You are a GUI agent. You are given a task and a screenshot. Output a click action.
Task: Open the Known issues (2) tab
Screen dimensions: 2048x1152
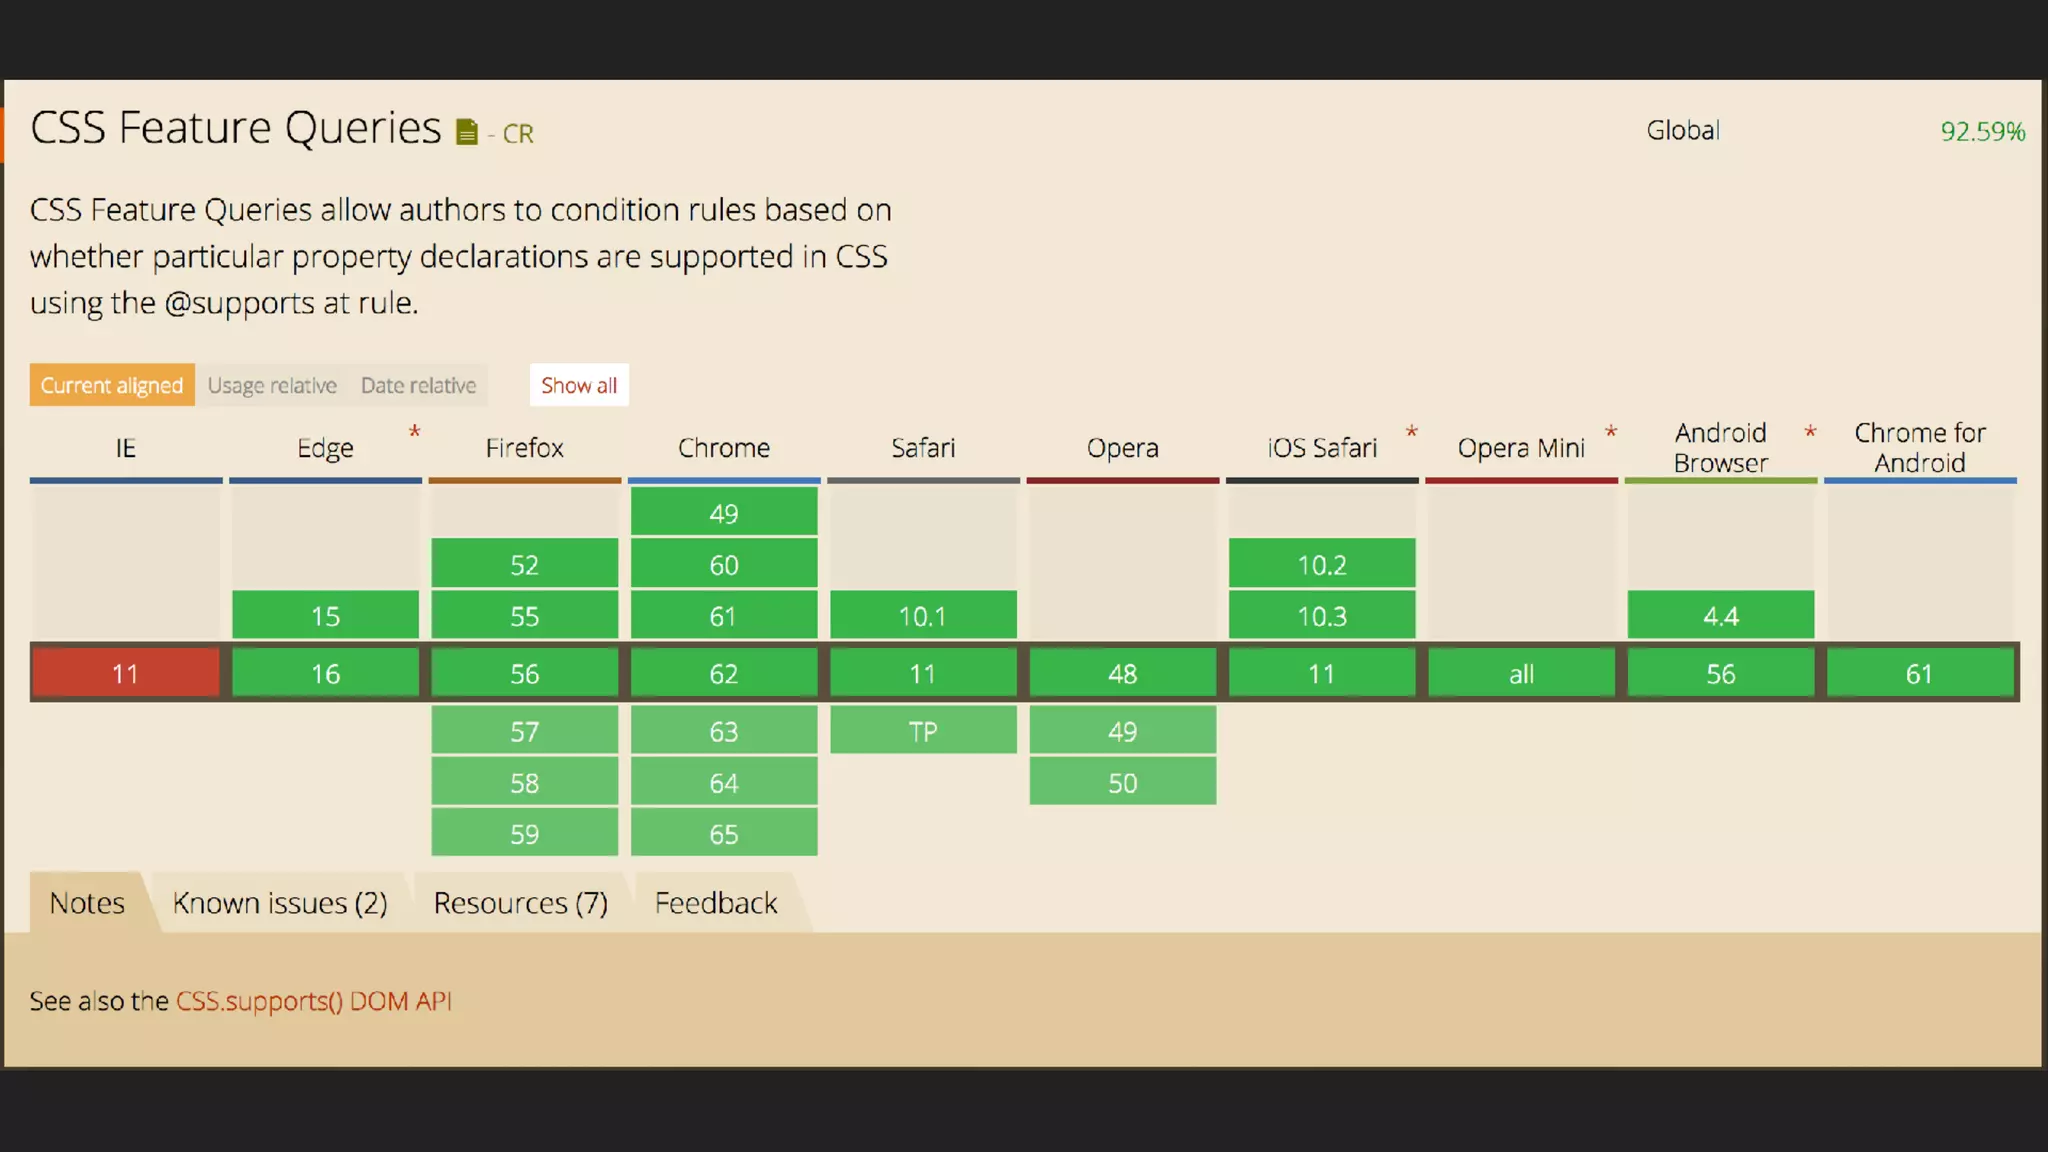coord(280,903)
